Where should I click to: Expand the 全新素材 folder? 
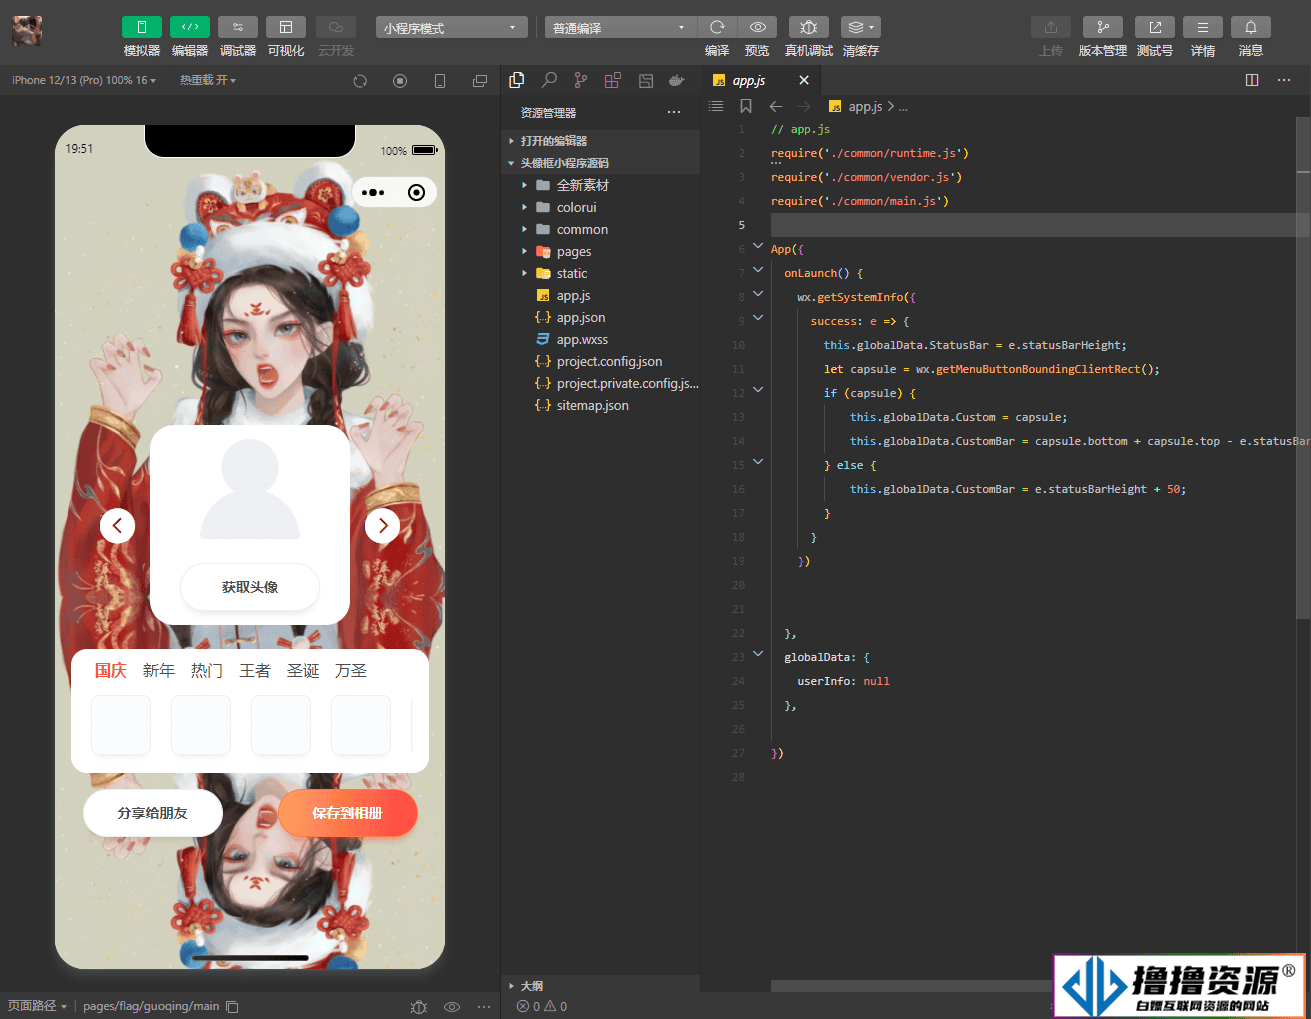point(600,185)
